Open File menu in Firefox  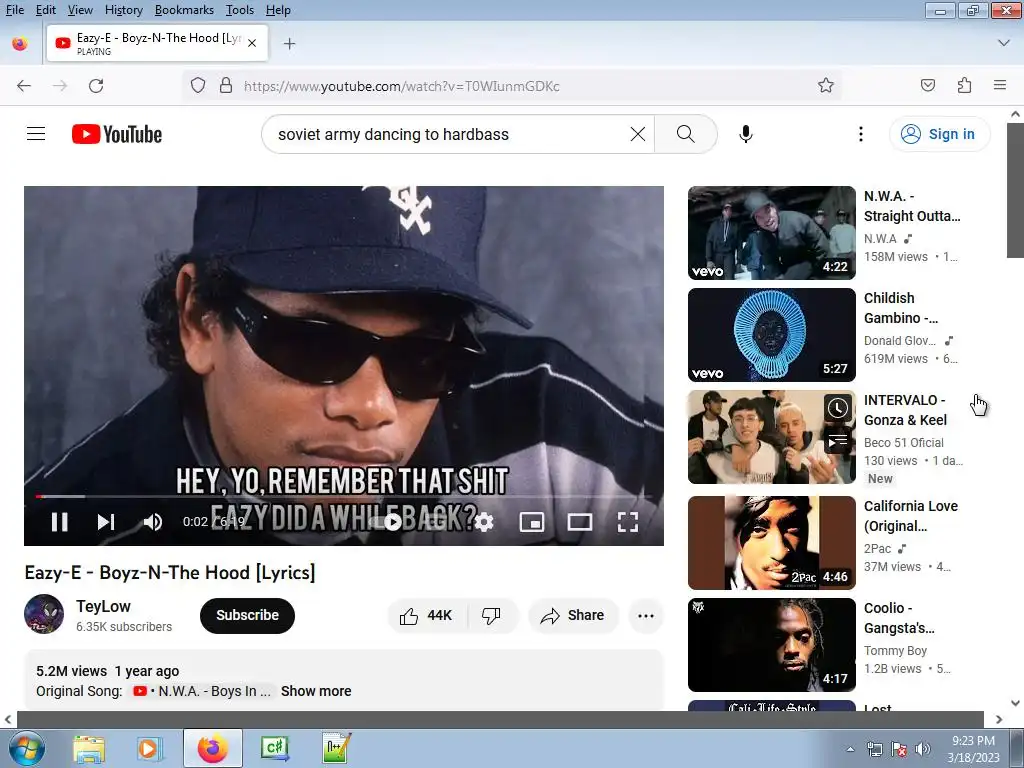tap(14, 10)
